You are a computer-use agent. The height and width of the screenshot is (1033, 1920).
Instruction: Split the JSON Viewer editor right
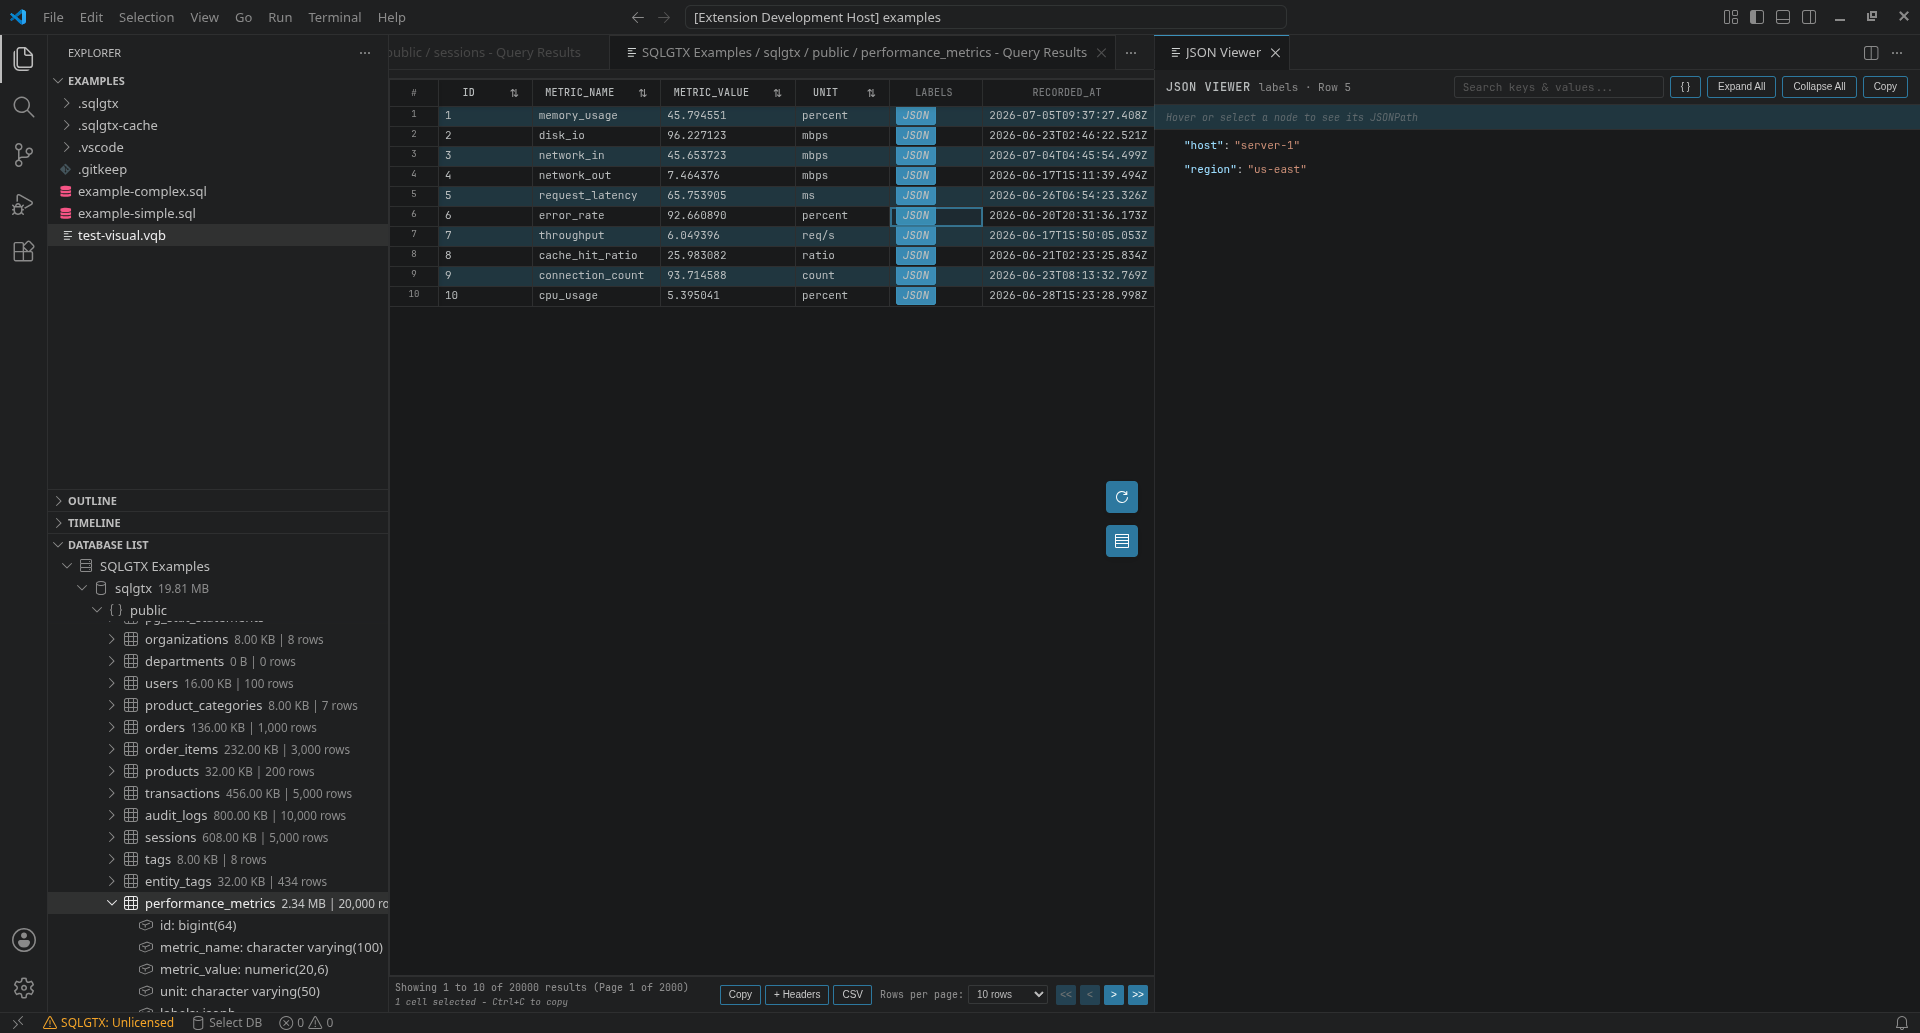point(1871,53)
